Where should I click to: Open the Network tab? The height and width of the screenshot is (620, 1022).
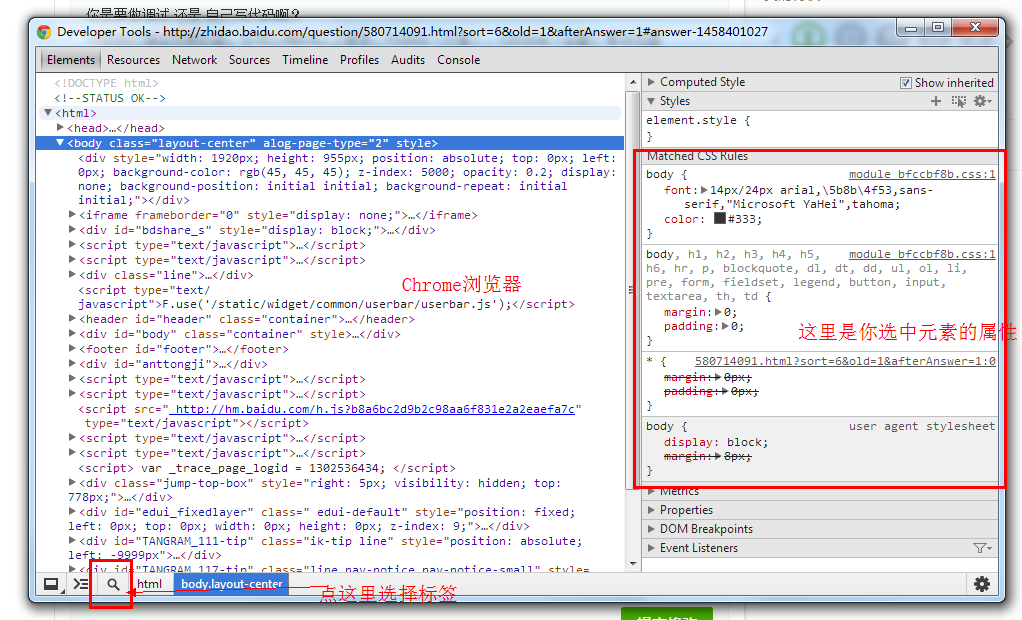[194, 60]
